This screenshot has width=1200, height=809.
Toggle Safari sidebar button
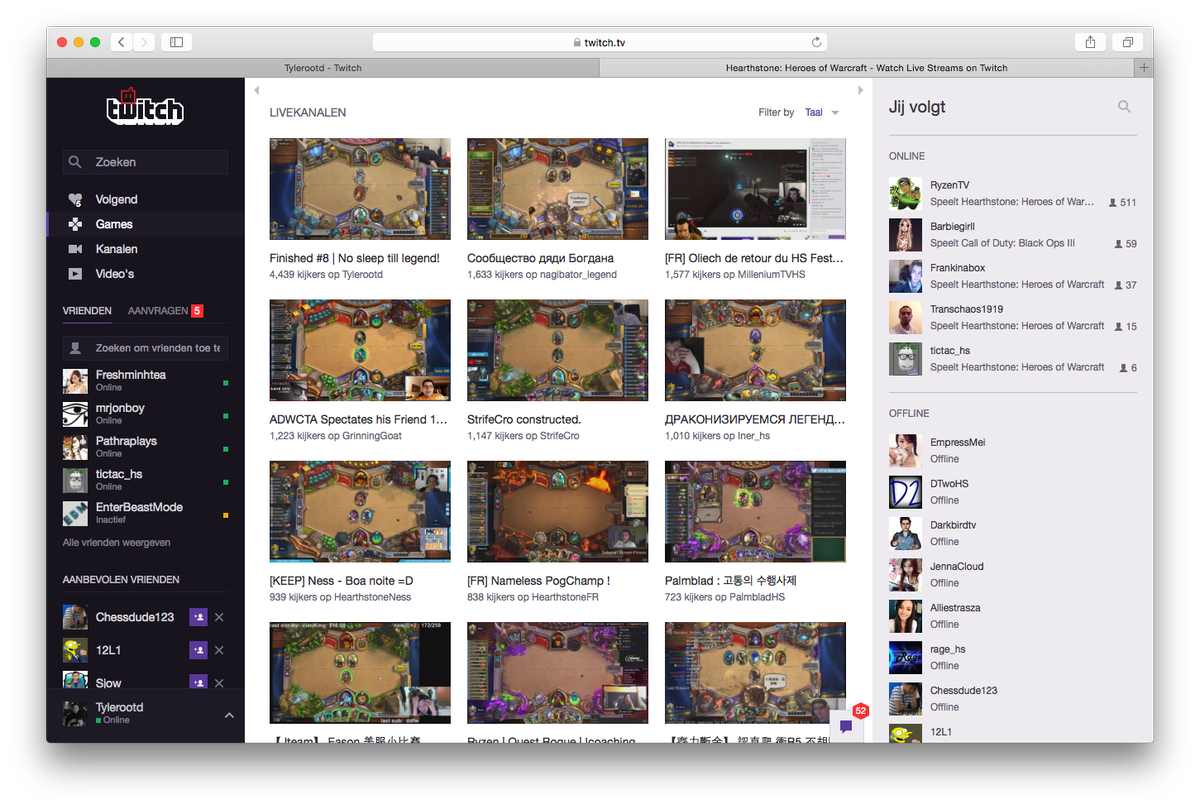coord(176,42)
